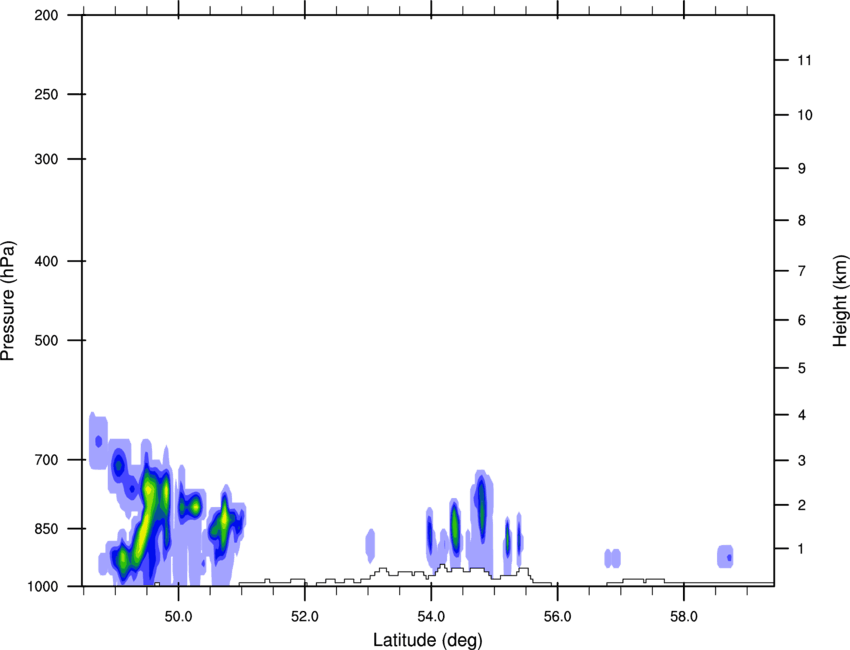Click the 5 km height label
Image resolution: width=850 pixels, height=650 pixels.
[x=802, y=369]
